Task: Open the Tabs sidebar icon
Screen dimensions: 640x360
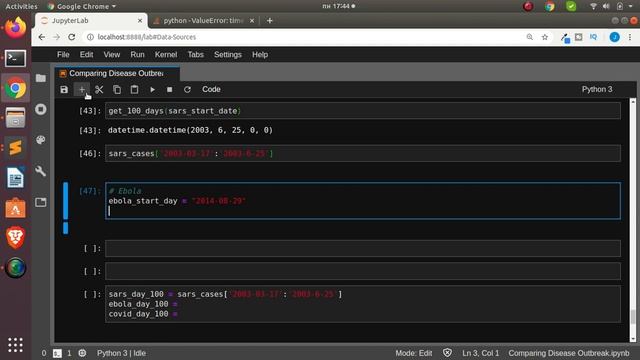Action: (x=41, y=202)
